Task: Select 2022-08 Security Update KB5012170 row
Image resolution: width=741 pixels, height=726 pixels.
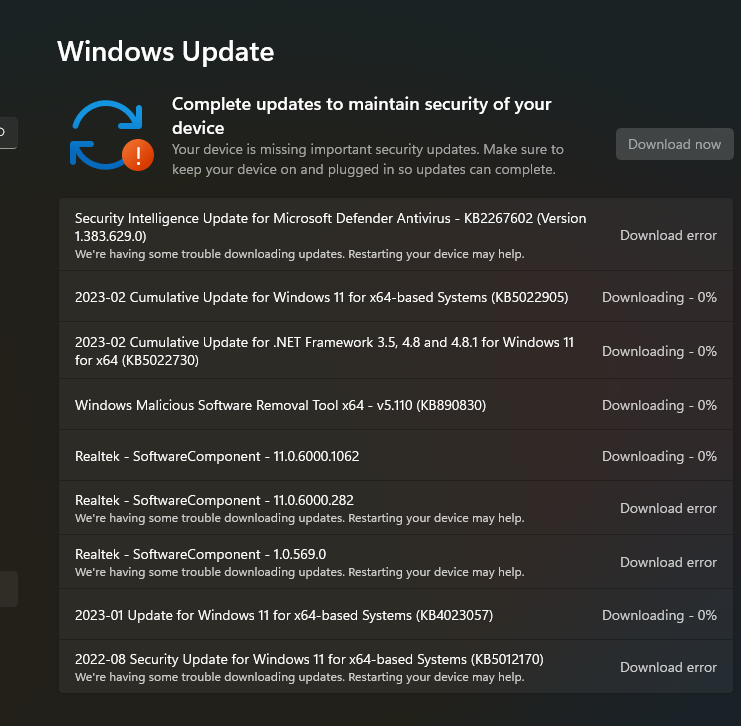Action: (396, 666)
